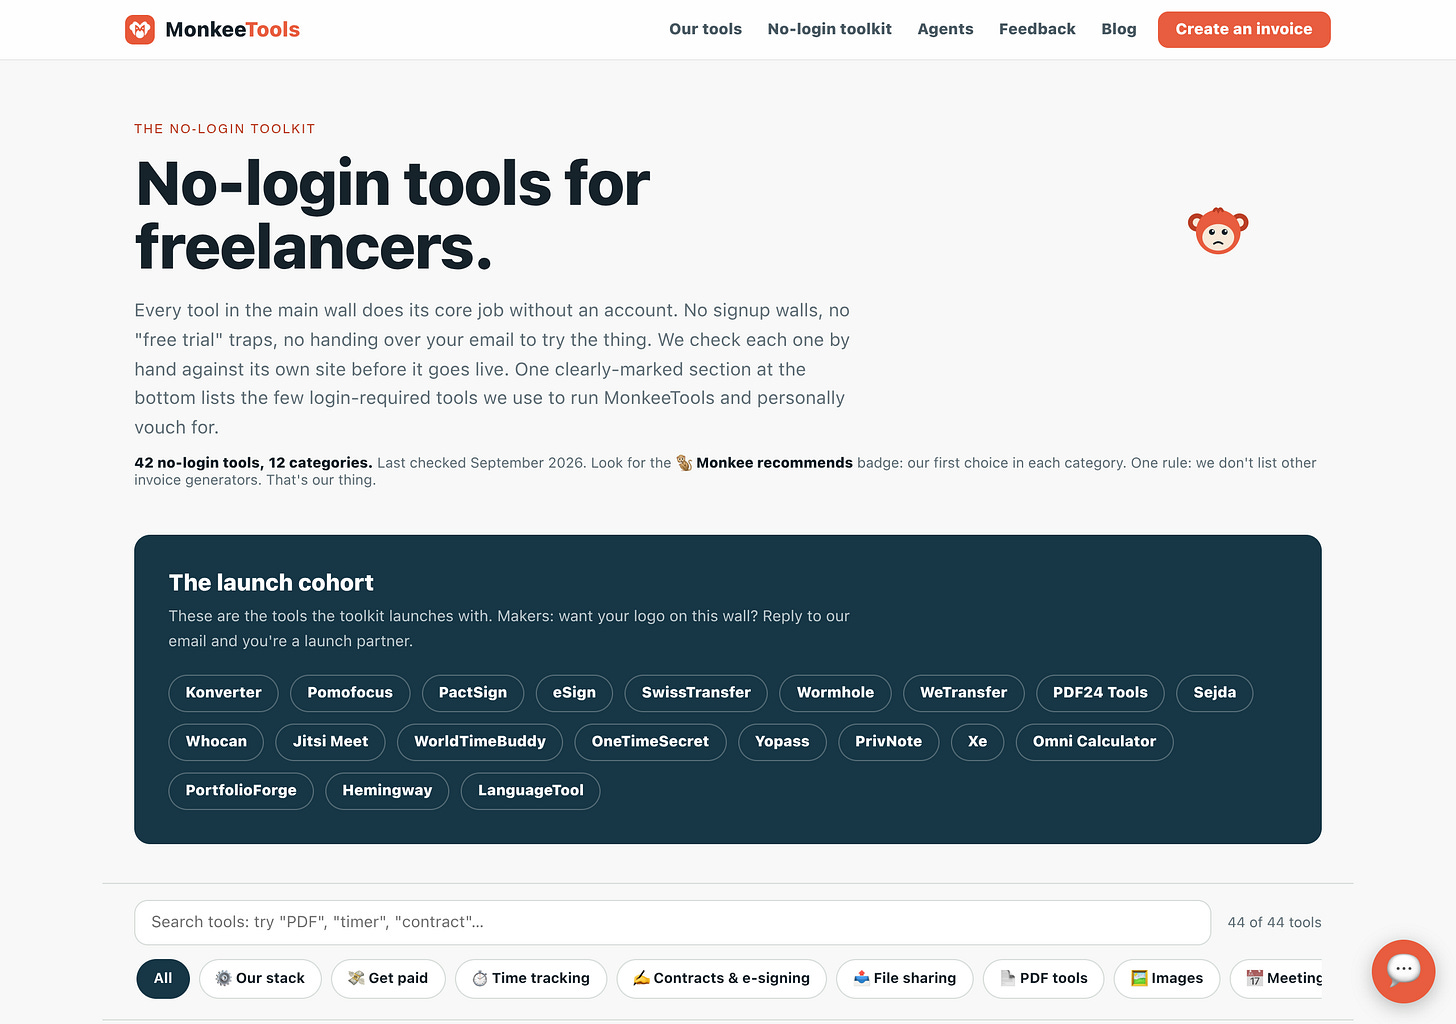Viewport: 1456px width, 1024px height.
Task: Filter by Contracts & e-signing category
Action: click(x=721, y=978)
